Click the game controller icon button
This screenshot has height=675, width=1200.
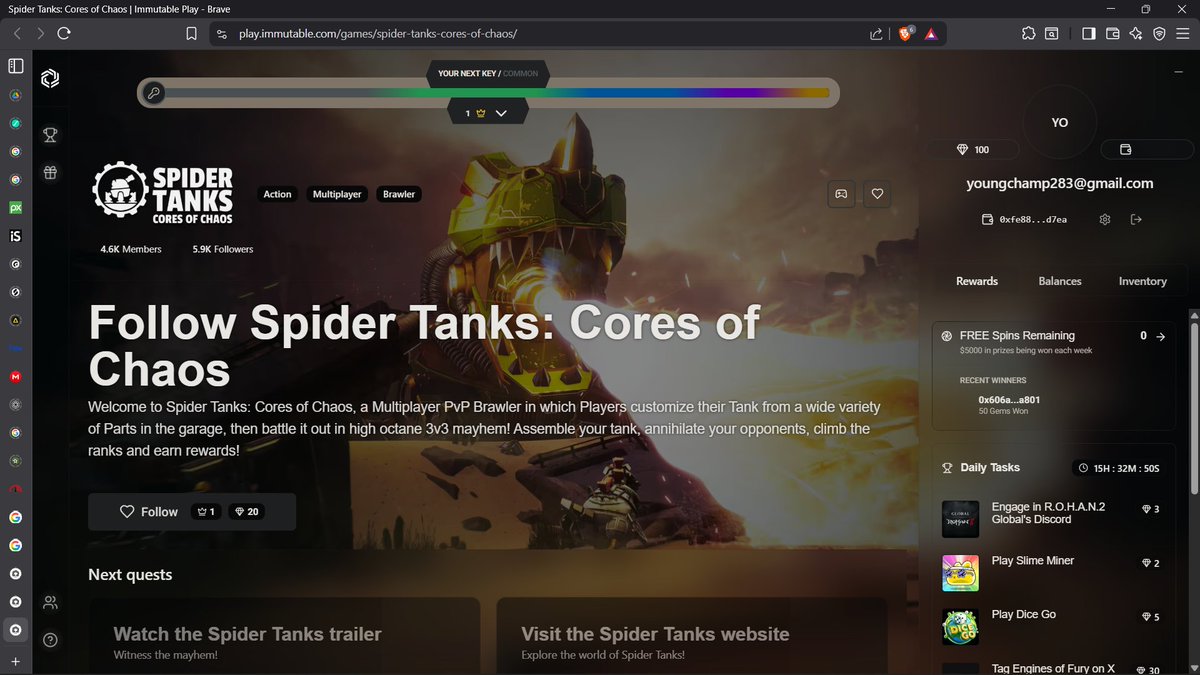click(841, 194)
